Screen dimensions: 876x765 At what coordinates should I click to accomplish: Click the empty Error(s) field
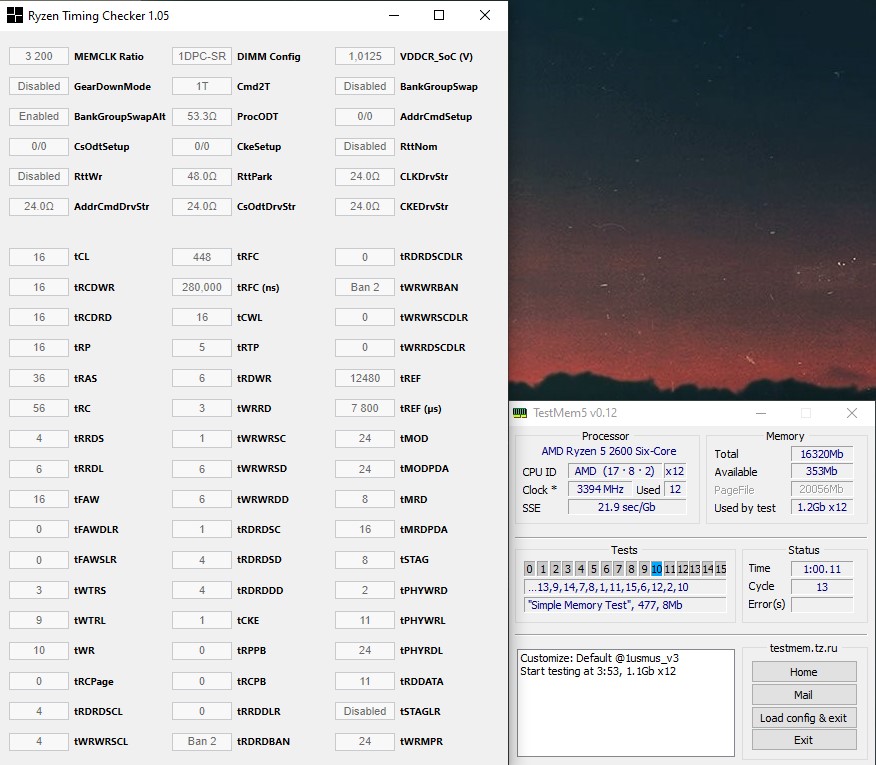click(822, 605)
